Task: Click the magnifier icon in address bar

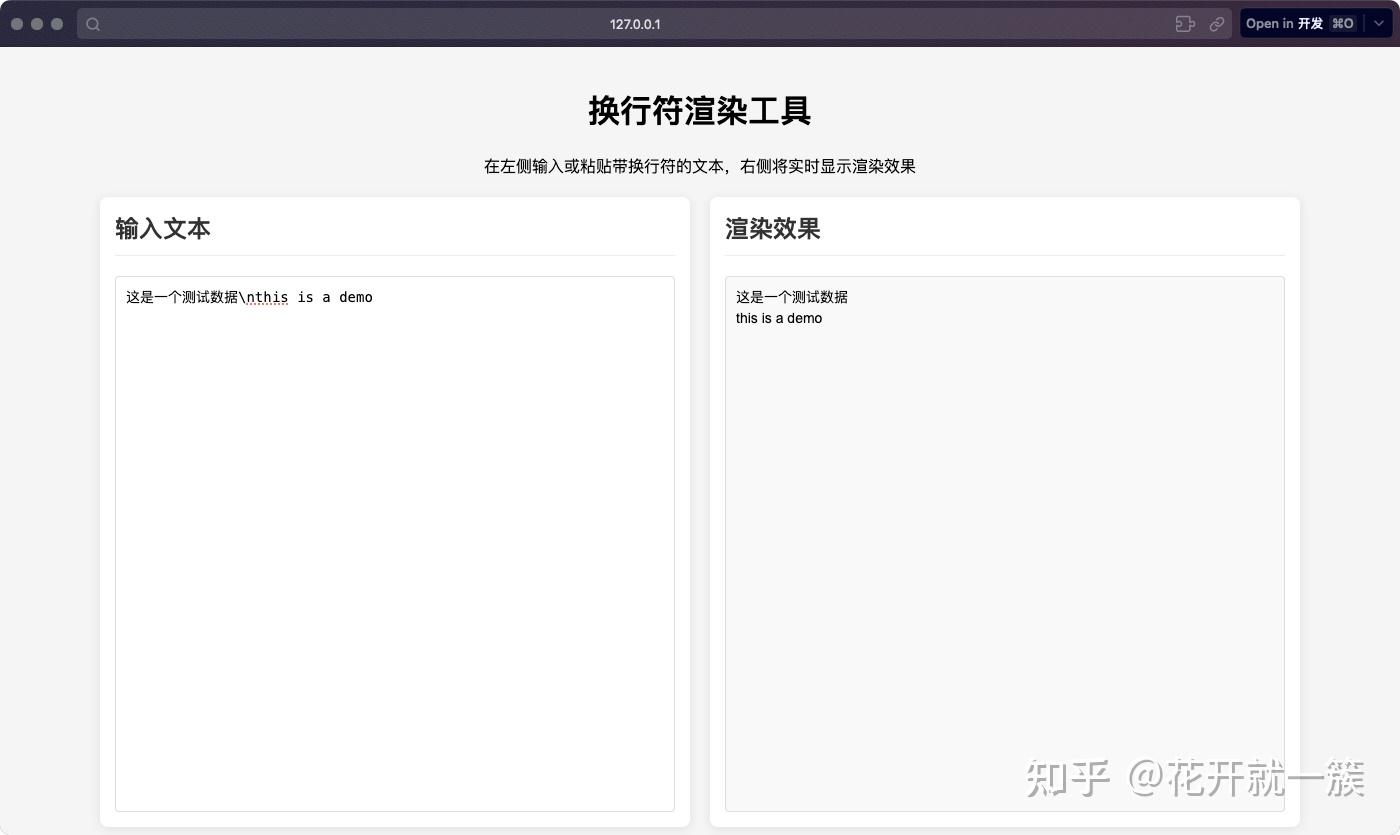Action: coord(92,23)
